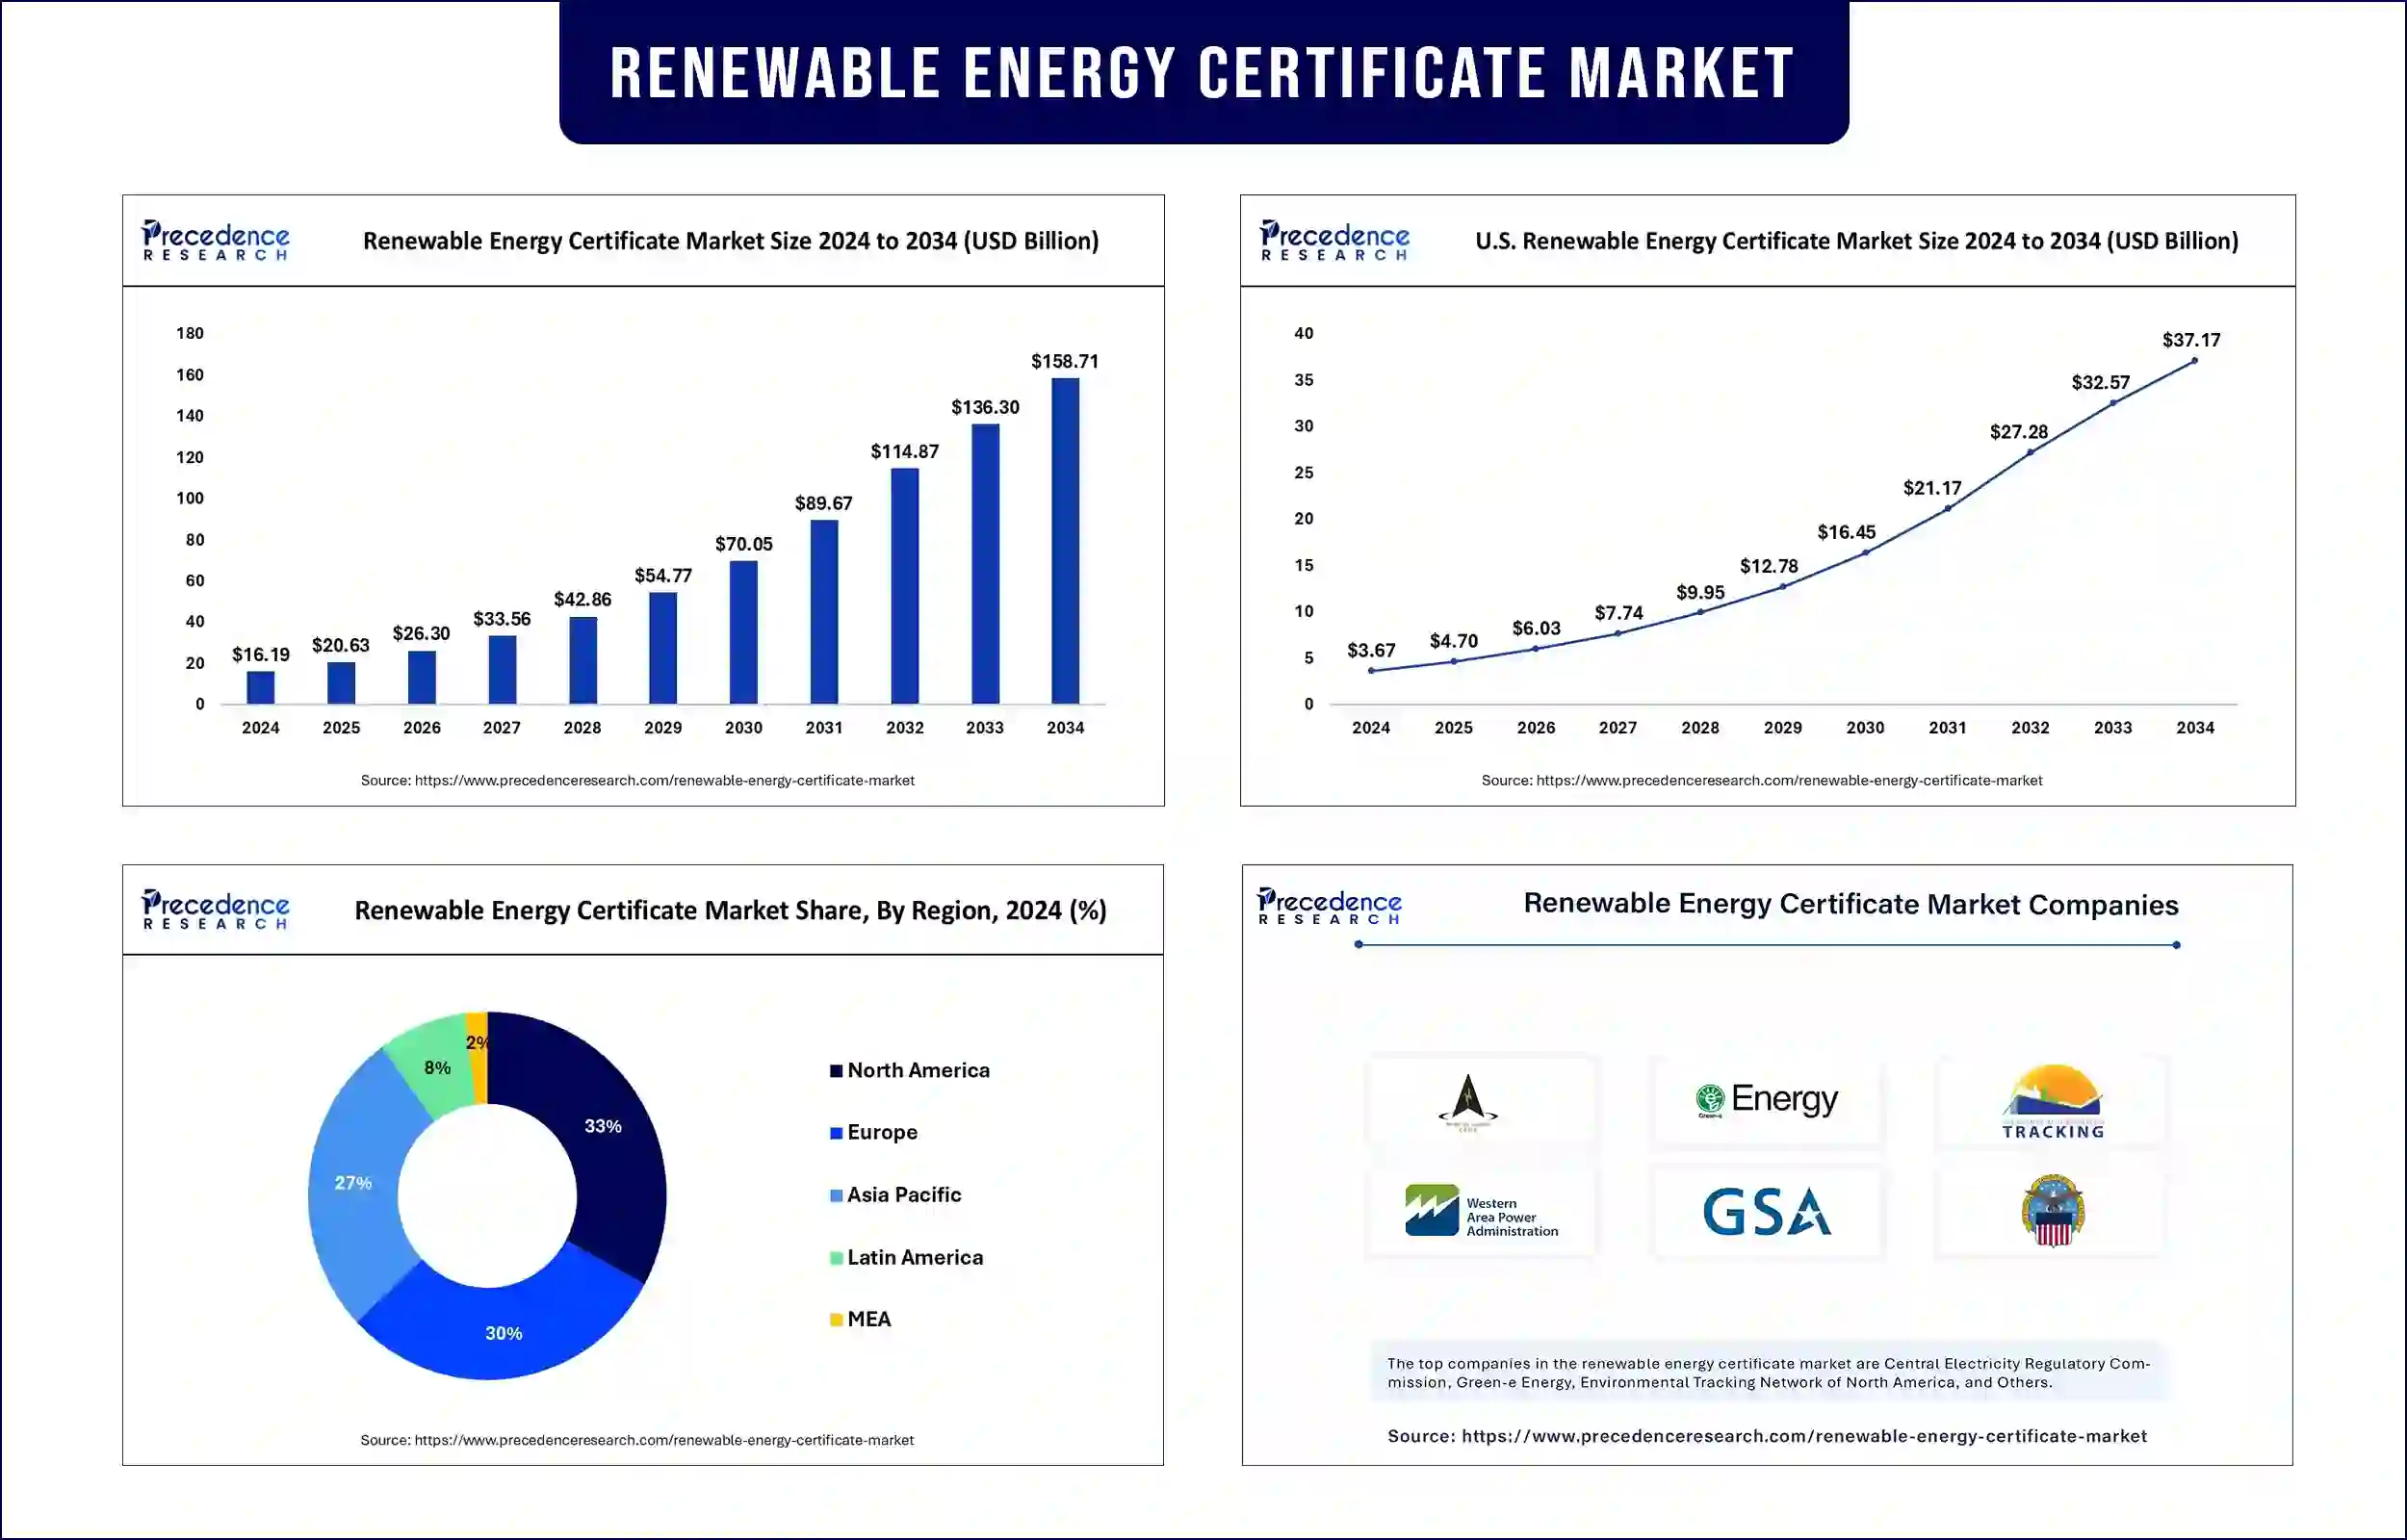The image size is (2407, 1540).
Task: Click the $7.74 value label
Action: pyautogui.click(x=1618, y=613)
